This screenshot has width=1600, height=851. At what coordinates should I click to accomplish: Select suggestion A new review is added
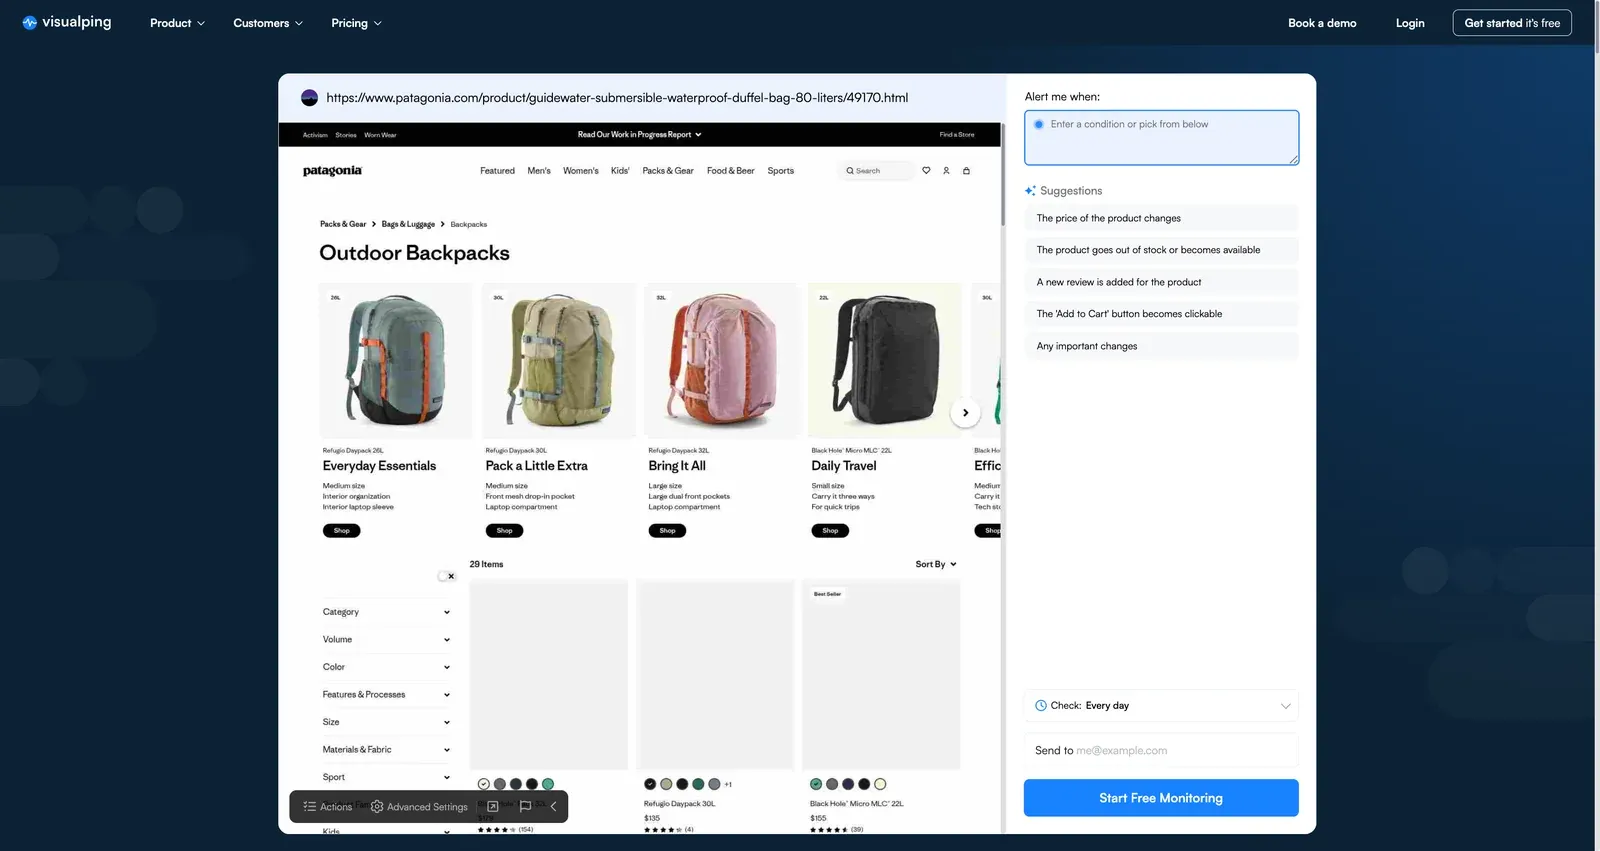click(1161, 282)
